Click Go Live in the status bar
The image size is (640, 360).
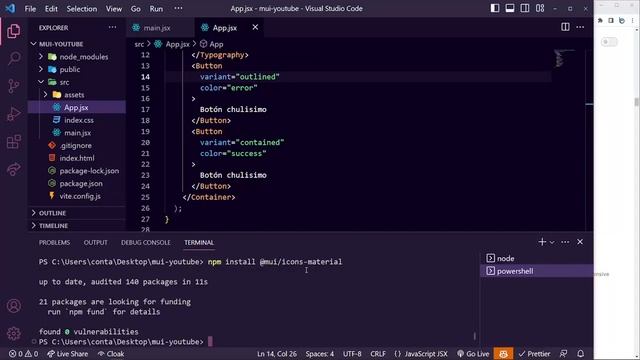(x=473, y=354)
